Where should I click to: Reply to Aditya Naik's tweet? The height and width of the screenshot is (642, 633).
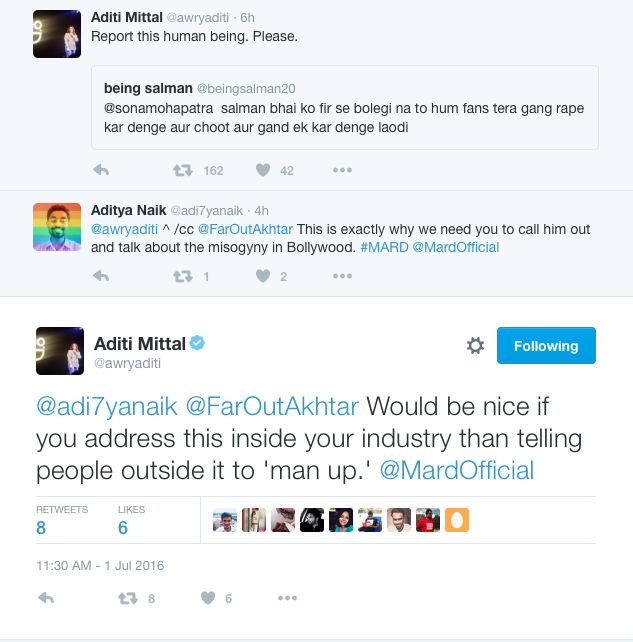[100, 276]
